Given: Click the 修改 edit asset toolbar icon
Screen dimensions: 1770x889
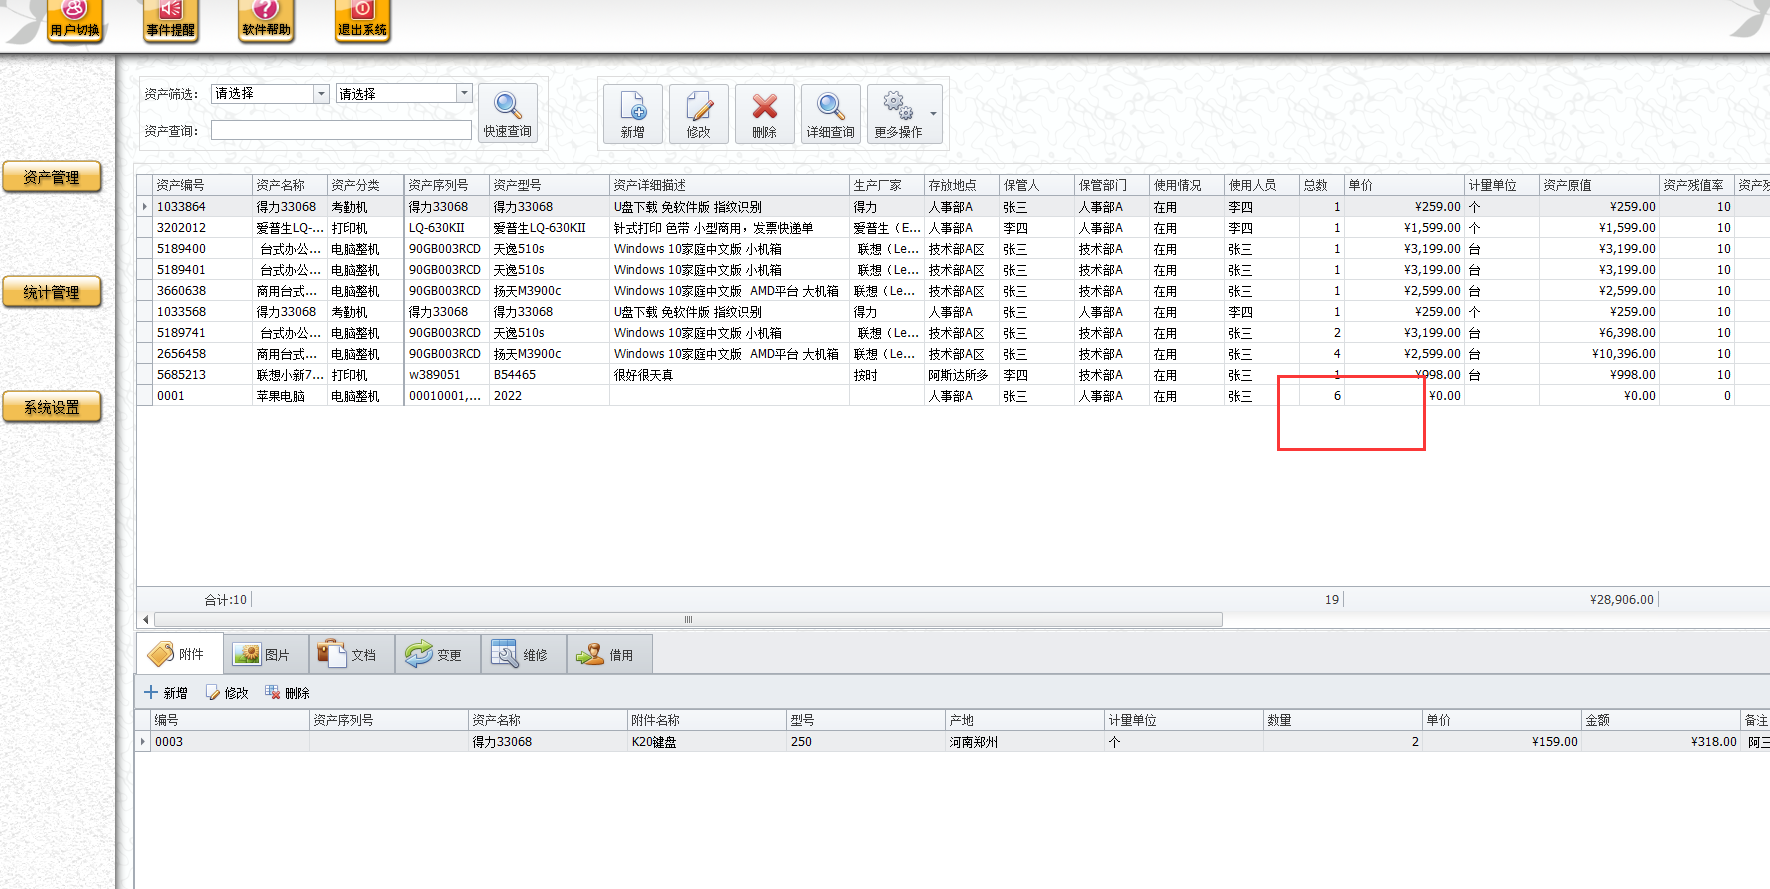Looking at the screenshot, I should pyautogui.click(x=699, y=106).
